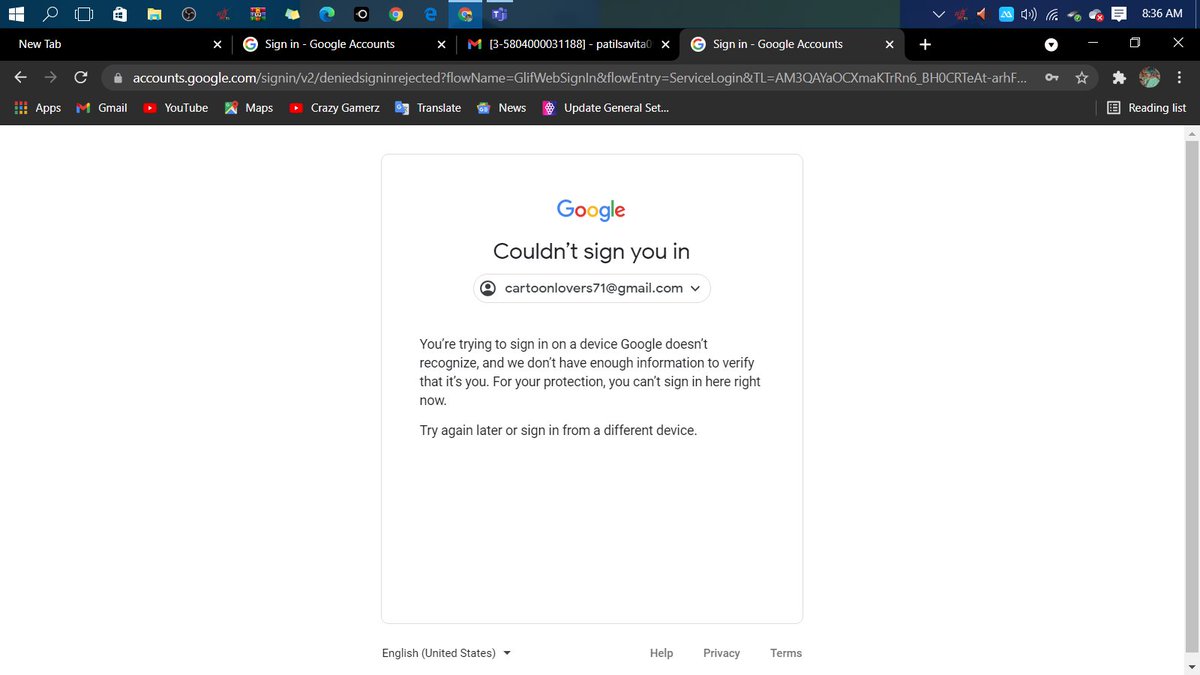
Task: Open the Maps bookmark
Action: point(249,107)
